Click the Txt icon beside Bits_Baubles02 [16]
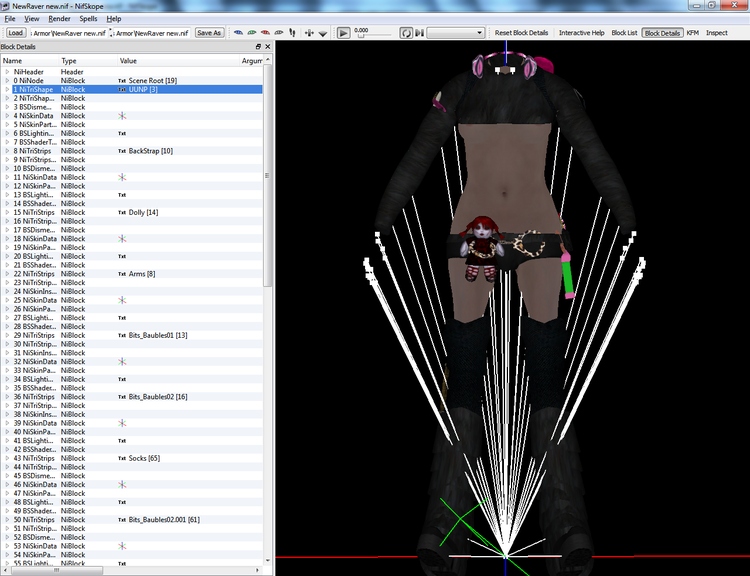Viewport: 750px width, 576px height. pos(122,397)
